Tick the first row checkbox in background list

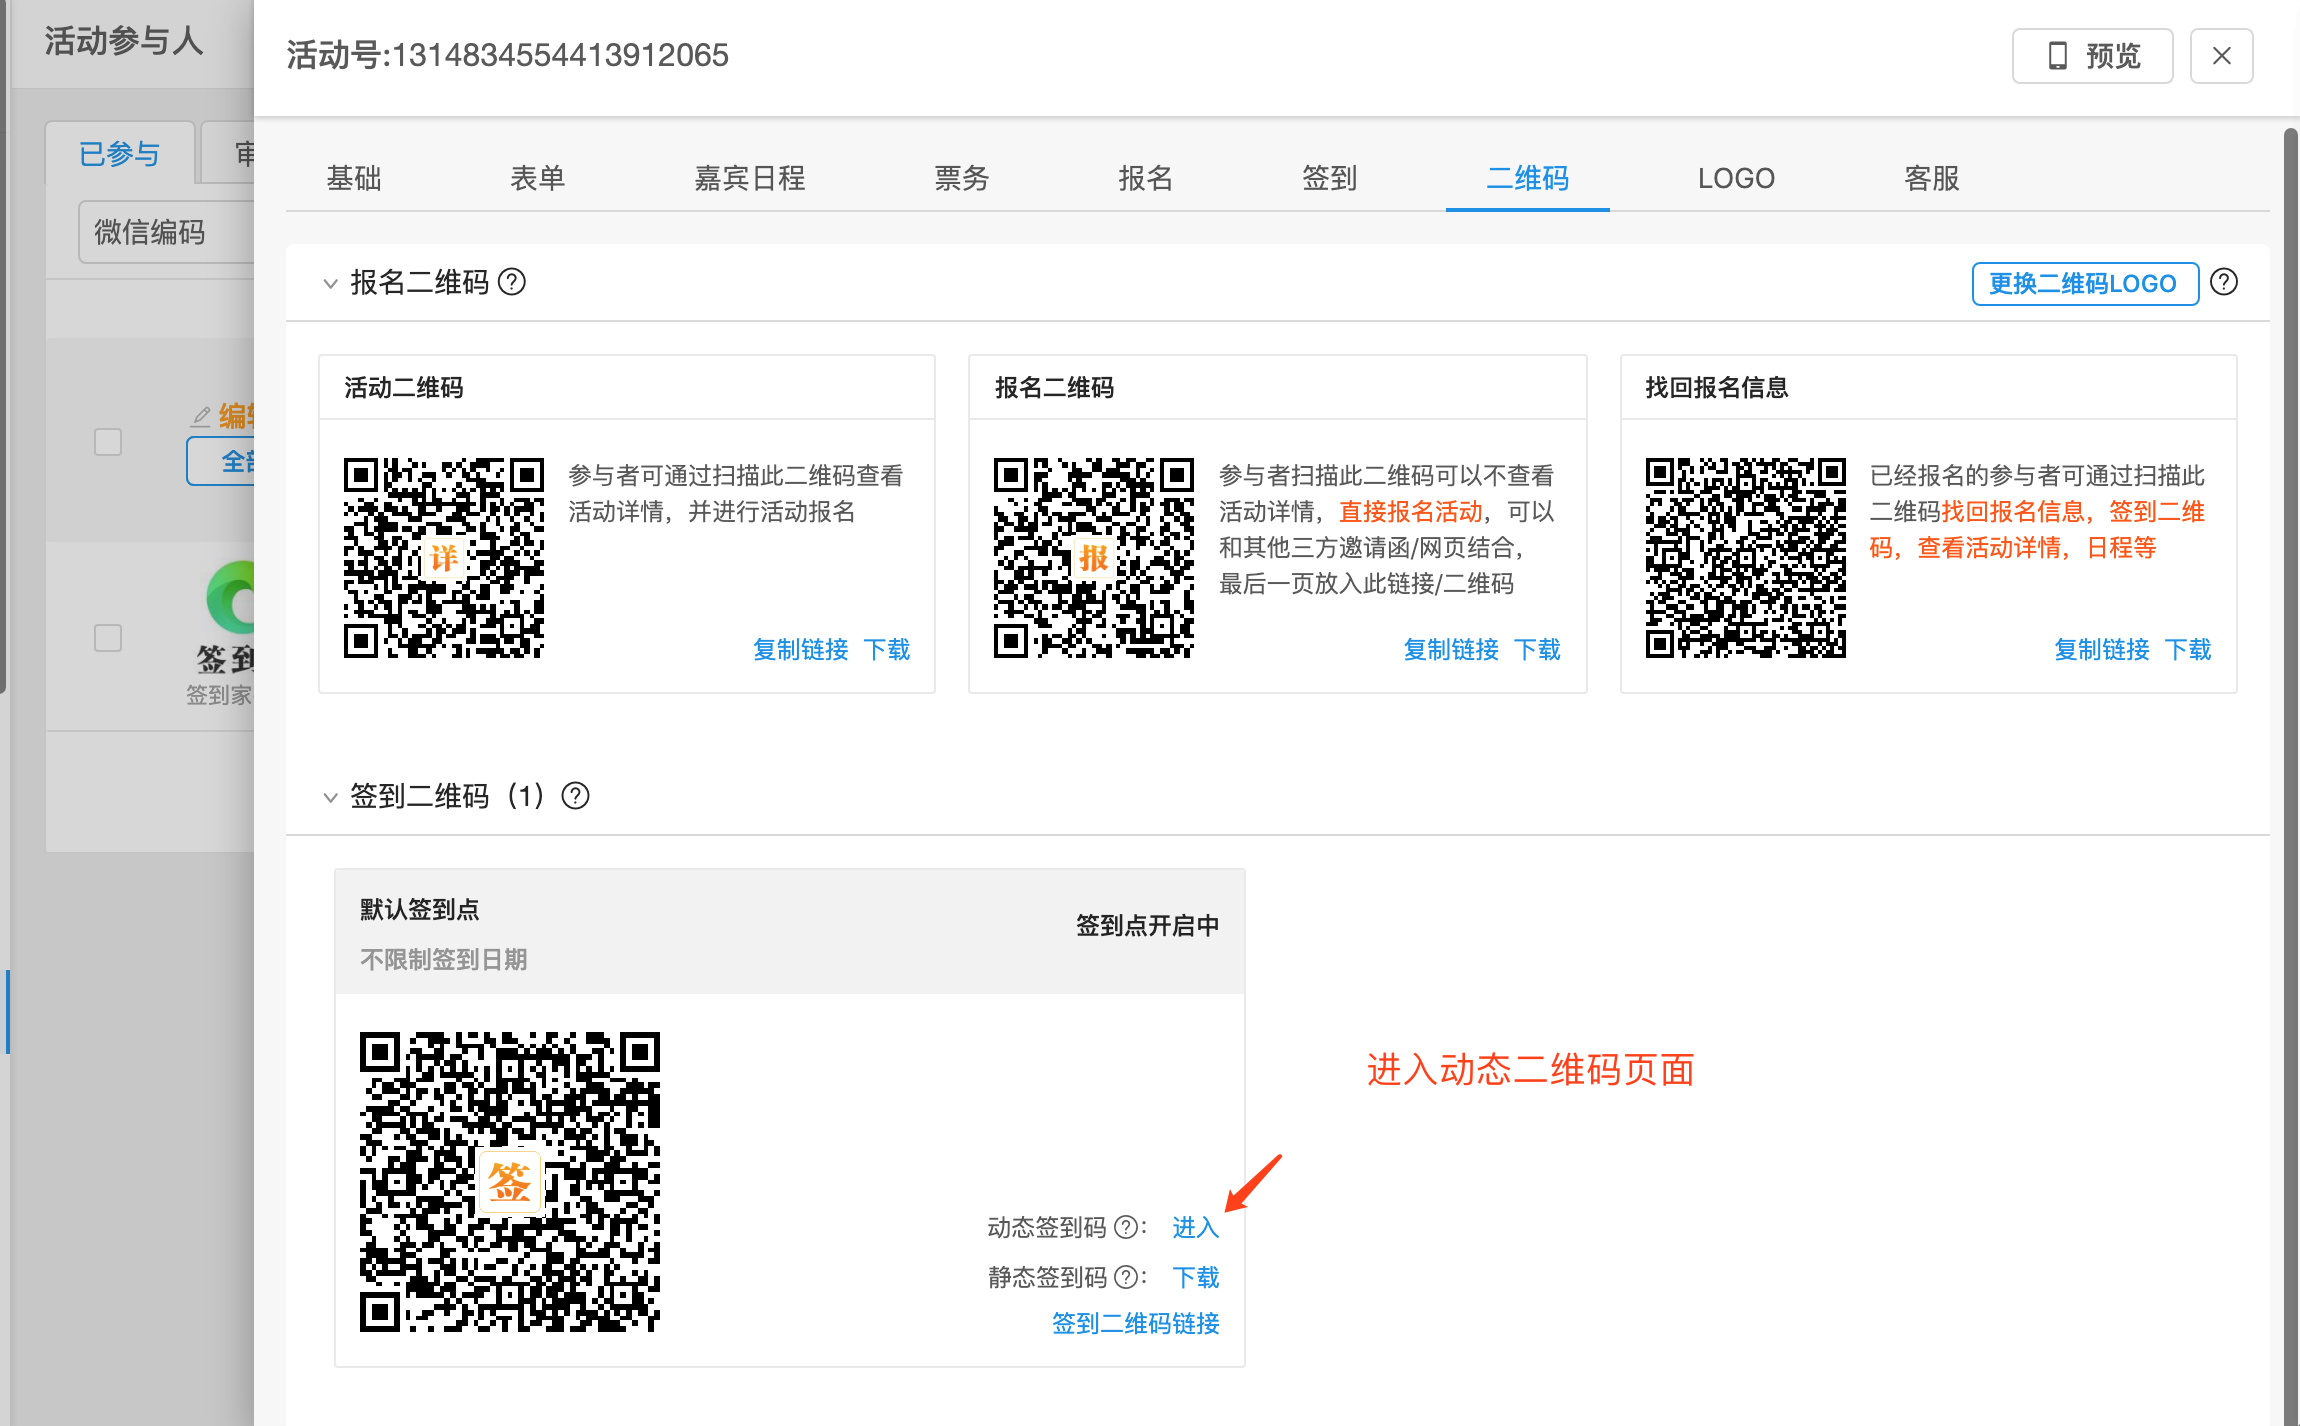(x=108, y=442)
